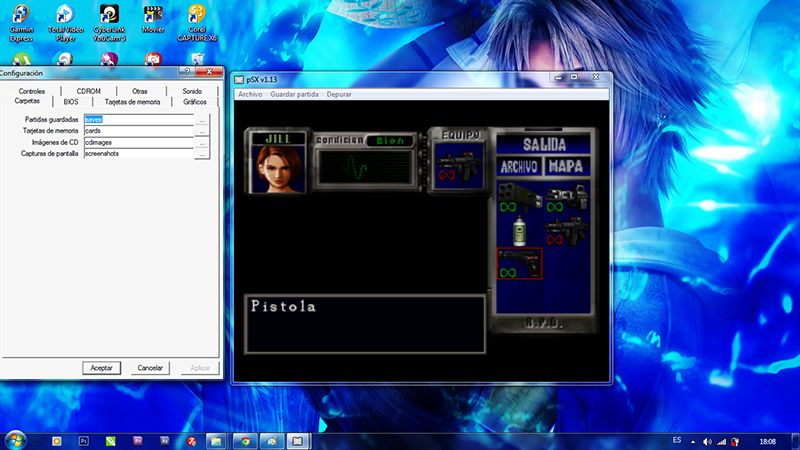Viewport: 800px width, 450px height.
Task: Select MAPA in the game menu
Action: pos(566,166)
